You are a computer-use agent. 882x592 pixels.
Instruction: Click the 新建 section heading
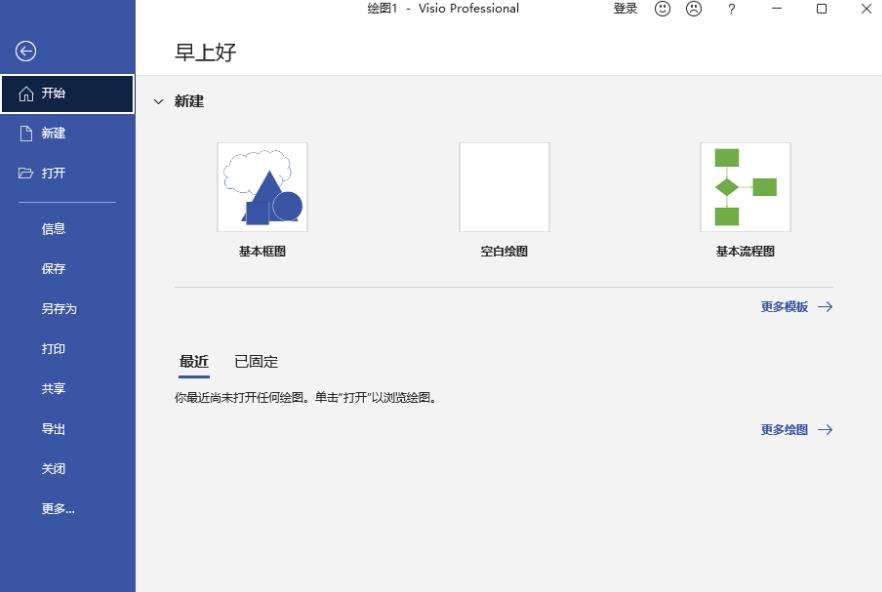pyautogui.click(x=189, y=102)
